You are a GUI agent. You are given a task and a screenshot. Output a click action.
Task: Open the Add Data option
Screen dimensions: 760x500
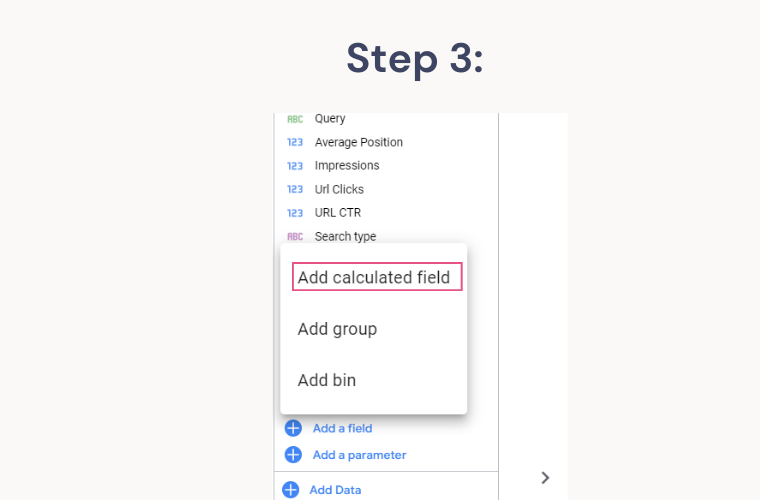click(335, 490)
